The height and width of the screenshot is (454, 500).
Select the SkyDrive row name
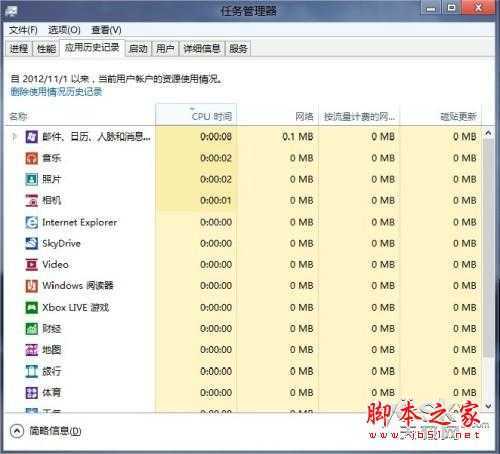[61, 244]
